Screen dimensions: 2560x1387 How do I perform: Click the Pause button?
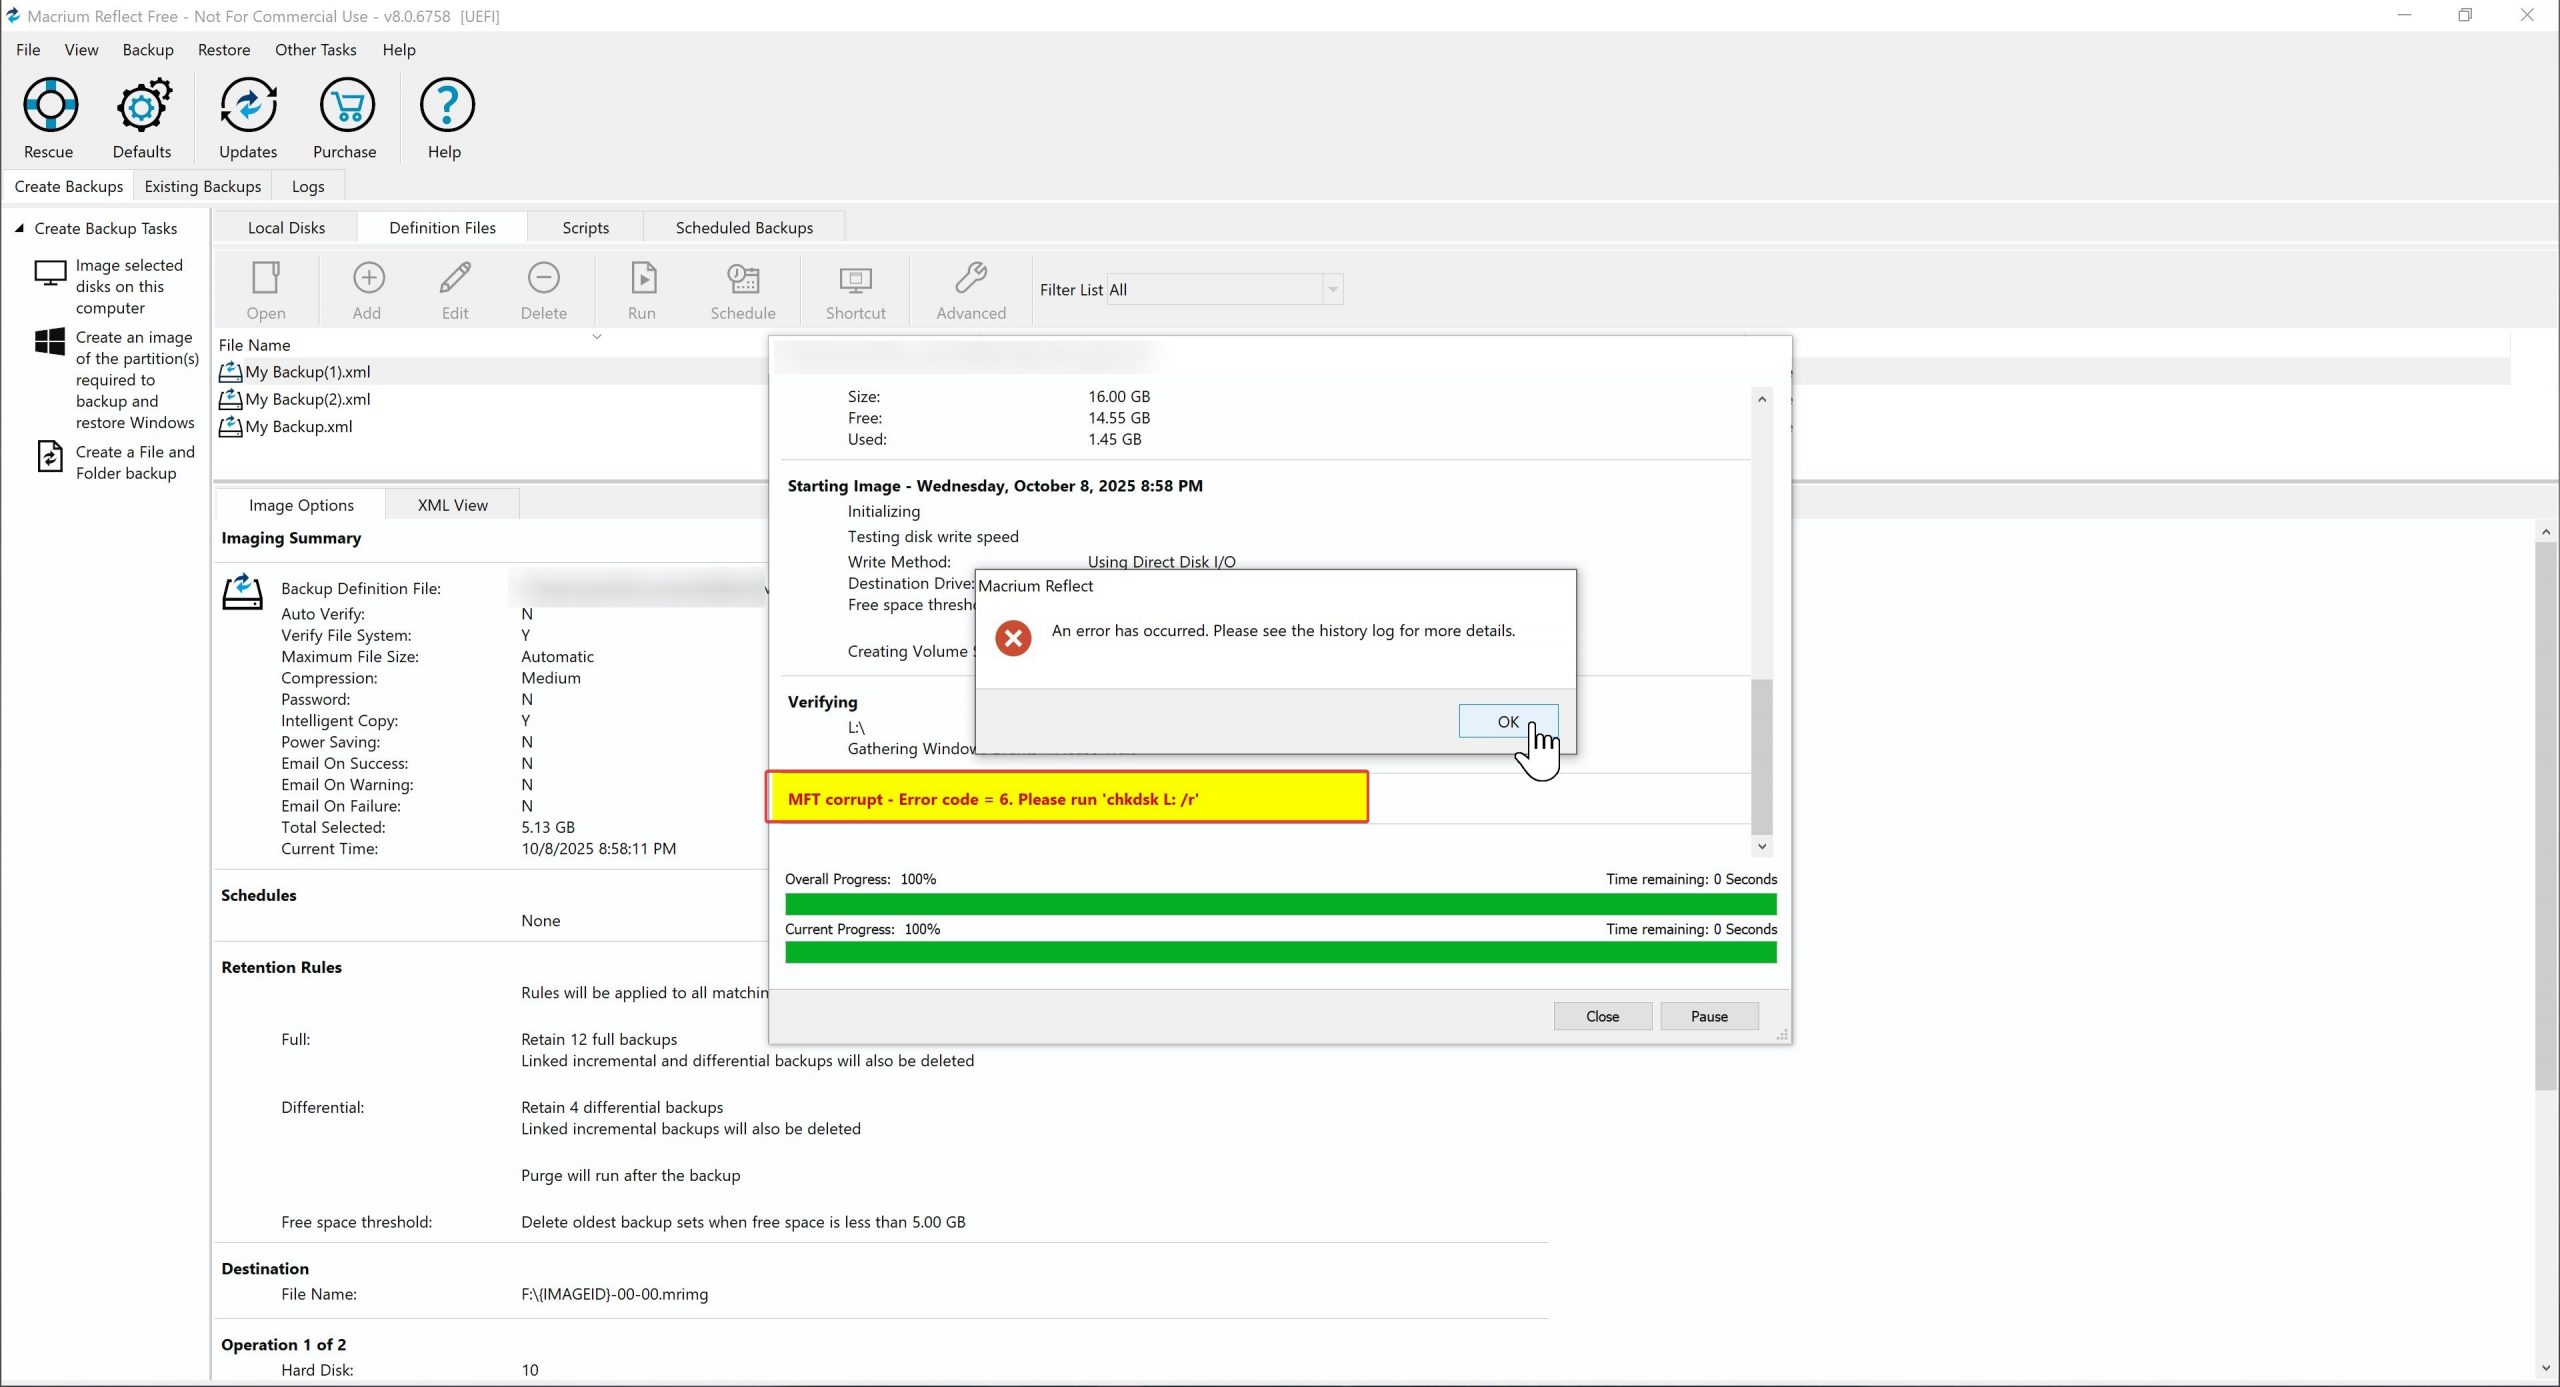click(x=1708, y=1016)
